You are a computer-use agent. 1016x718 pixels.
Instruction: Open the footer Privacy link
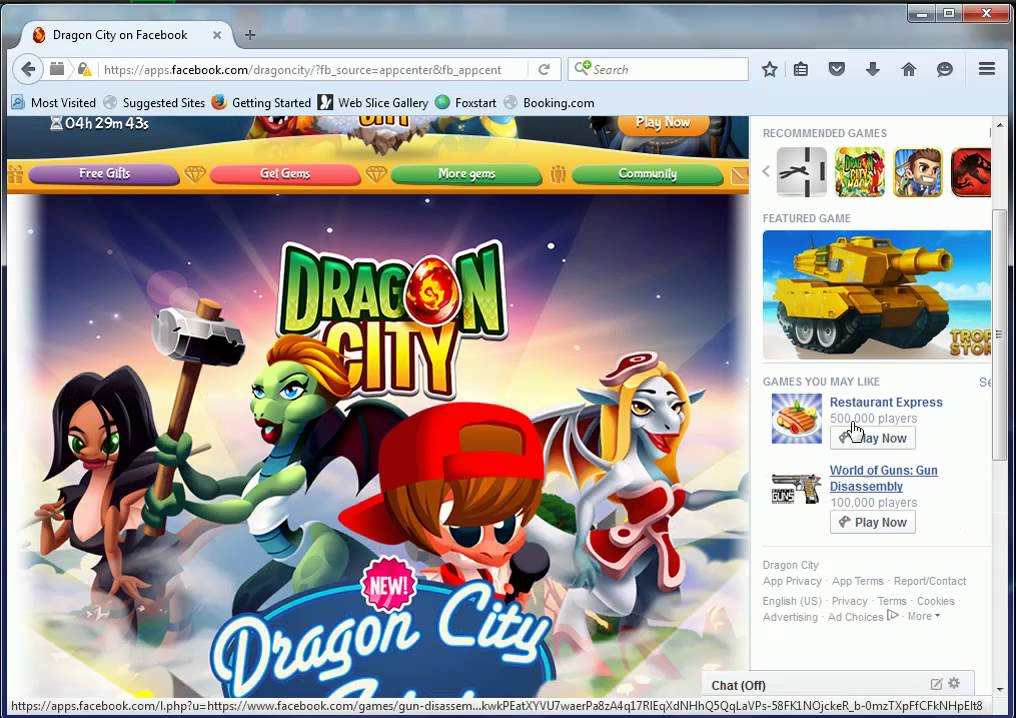849,601
